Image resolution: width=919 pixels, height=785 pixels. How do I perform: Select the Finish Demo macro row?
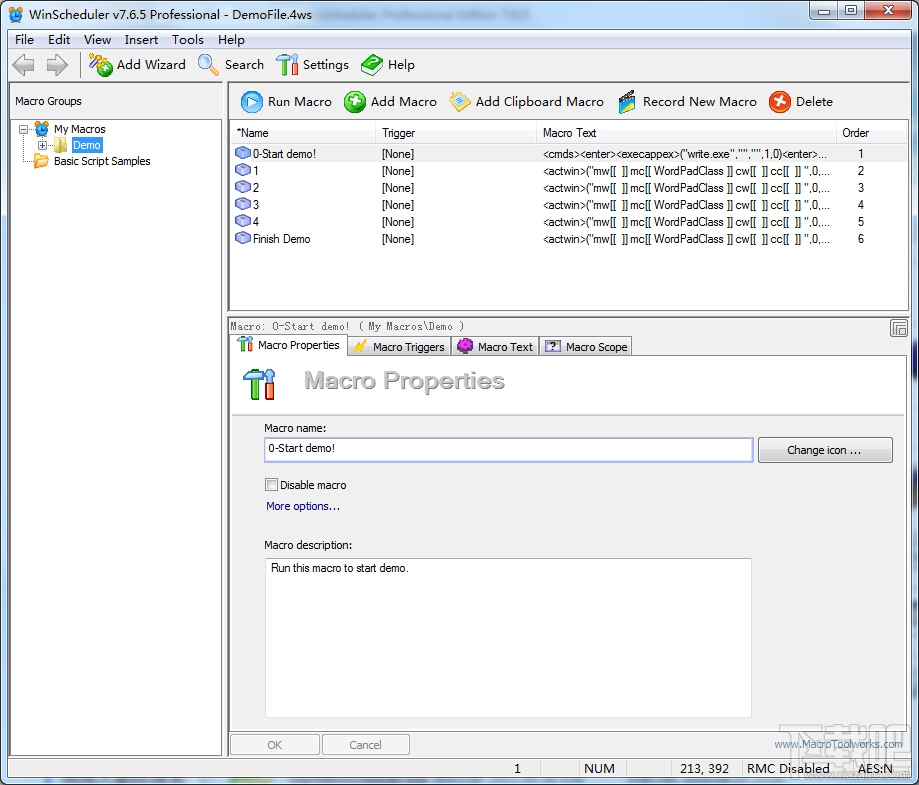569,239
